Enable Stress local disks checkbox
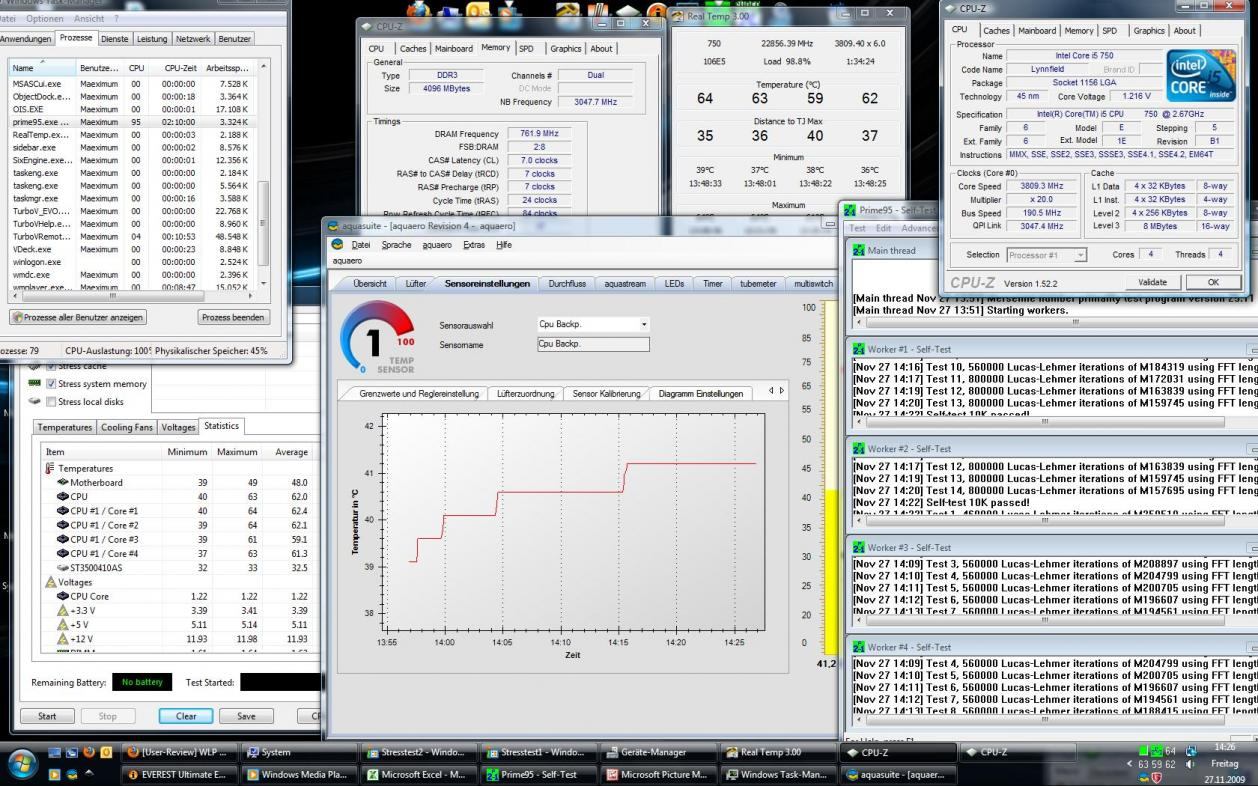The height and width of the screenshot is (786, 1258). 51,402
